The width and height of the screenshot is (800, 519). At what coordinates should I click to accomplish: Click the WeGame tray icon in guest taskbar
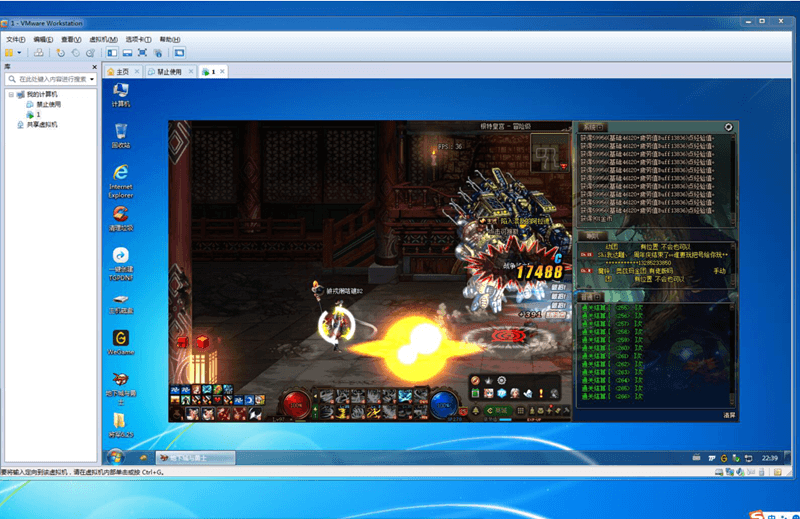tap(723, 458)
